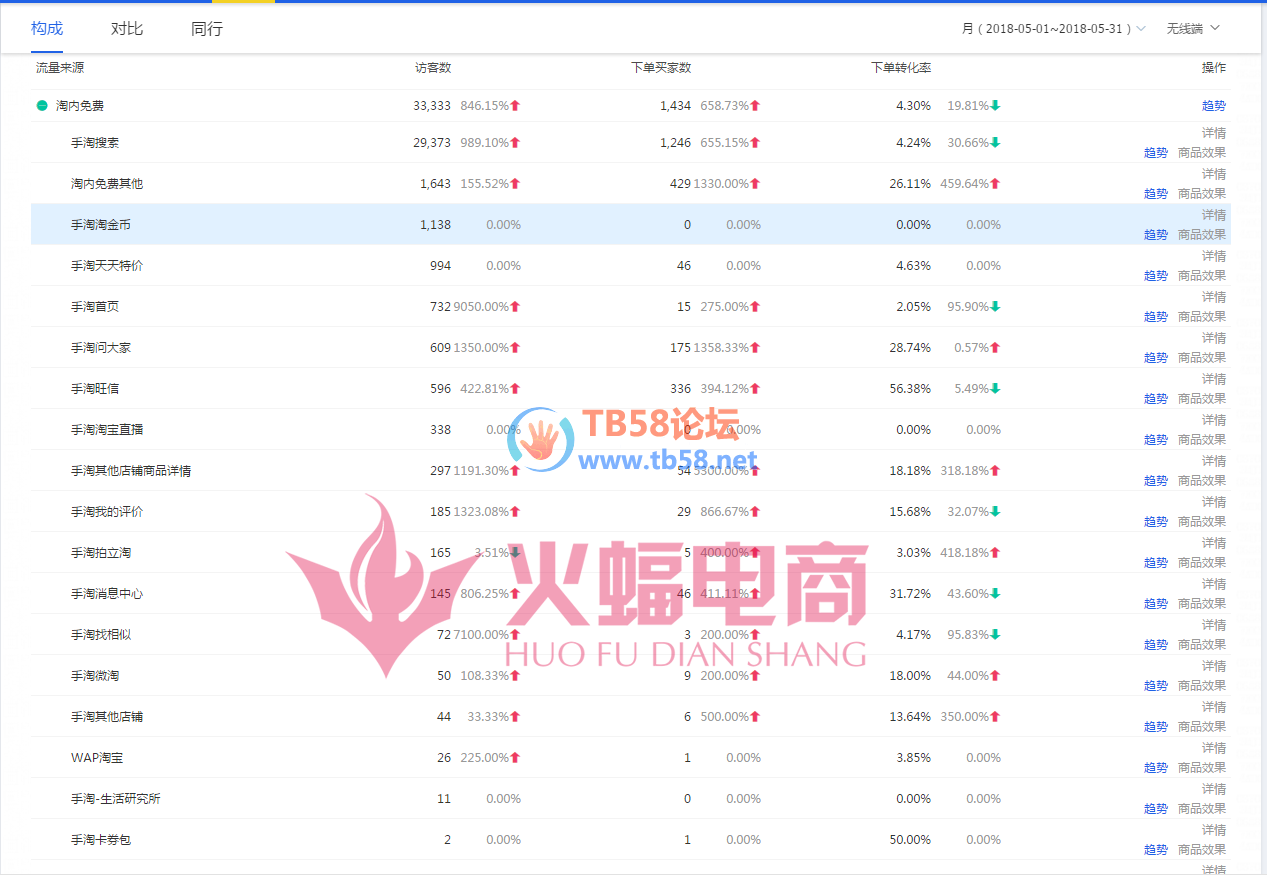Open 趋势 for 手淘淘金币
This screenshot has height=879, width=1267.
[1156, 235]
